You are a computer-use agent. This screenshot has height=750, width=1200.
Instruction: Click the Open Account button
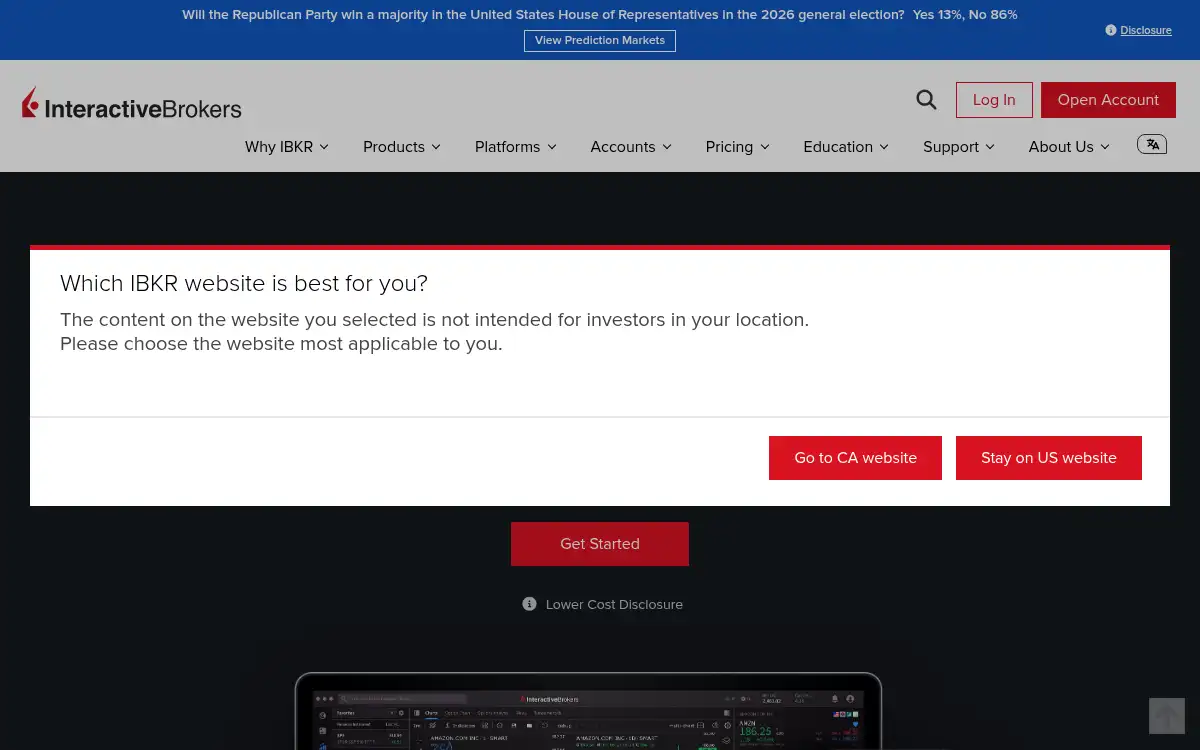tap(1108, 100)
